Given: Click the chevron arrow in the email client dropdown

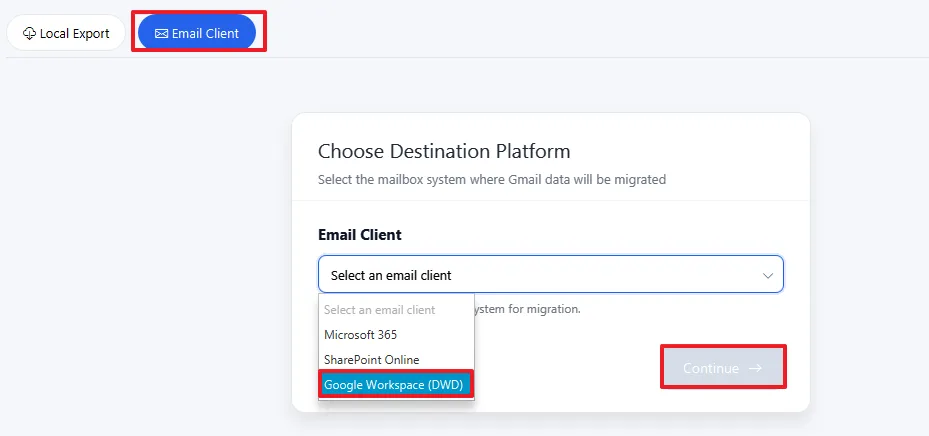Looking at the screenshot, I should point(768,275).
